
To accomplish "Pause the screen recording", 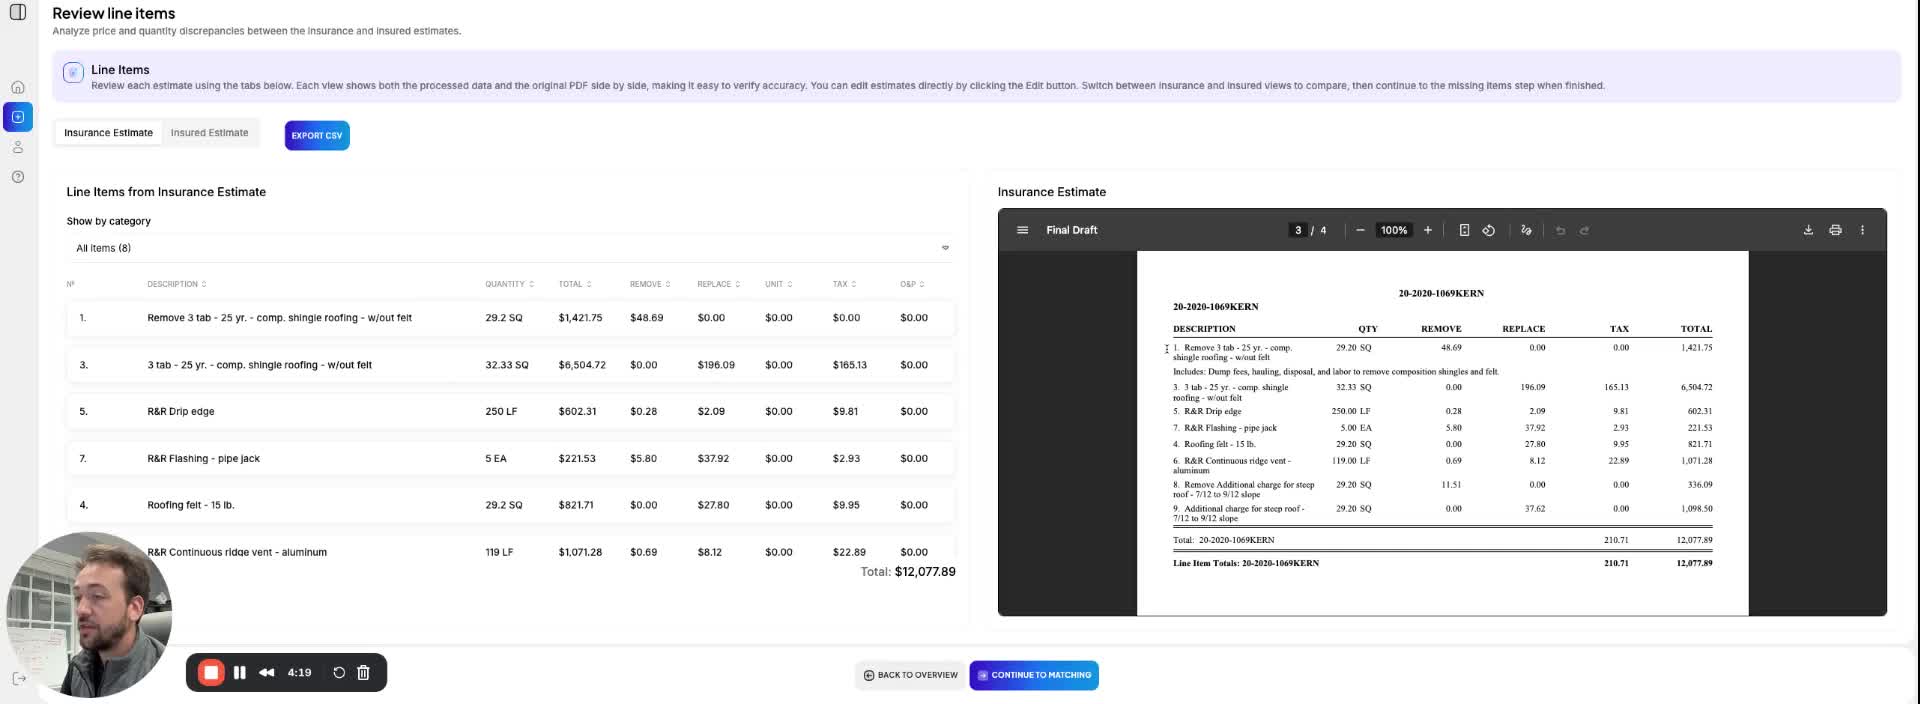I will click(240, 673).
